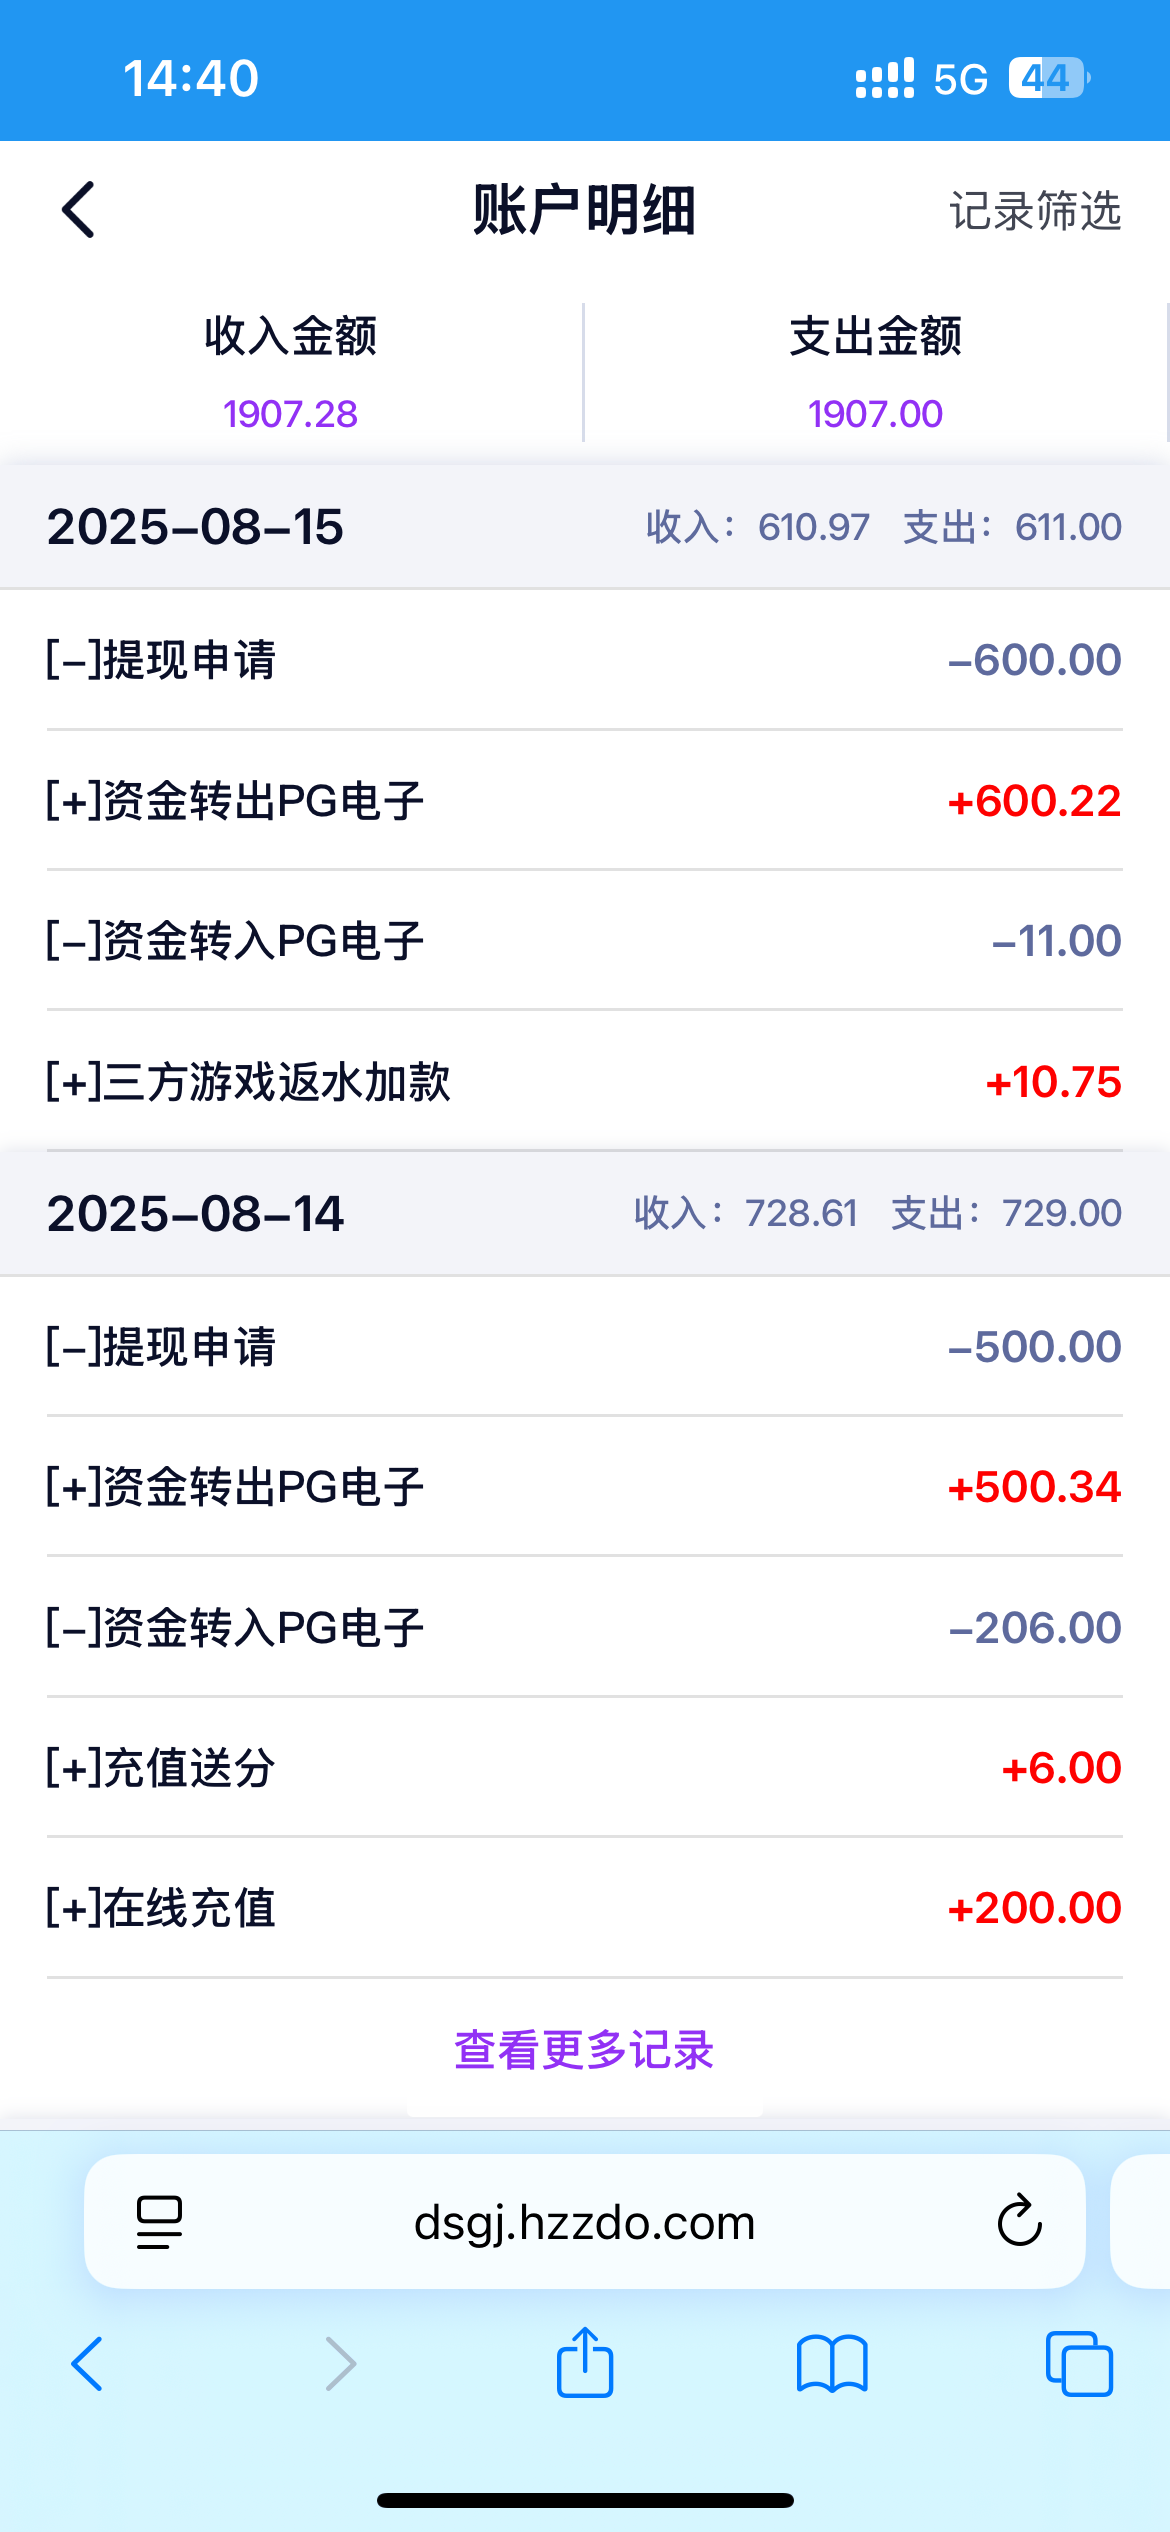Screen dimensions: 1170x2532
Task: Tap the +6.00 充值送分 entry
Action: pyautogui.click(x=584, y=1768)
